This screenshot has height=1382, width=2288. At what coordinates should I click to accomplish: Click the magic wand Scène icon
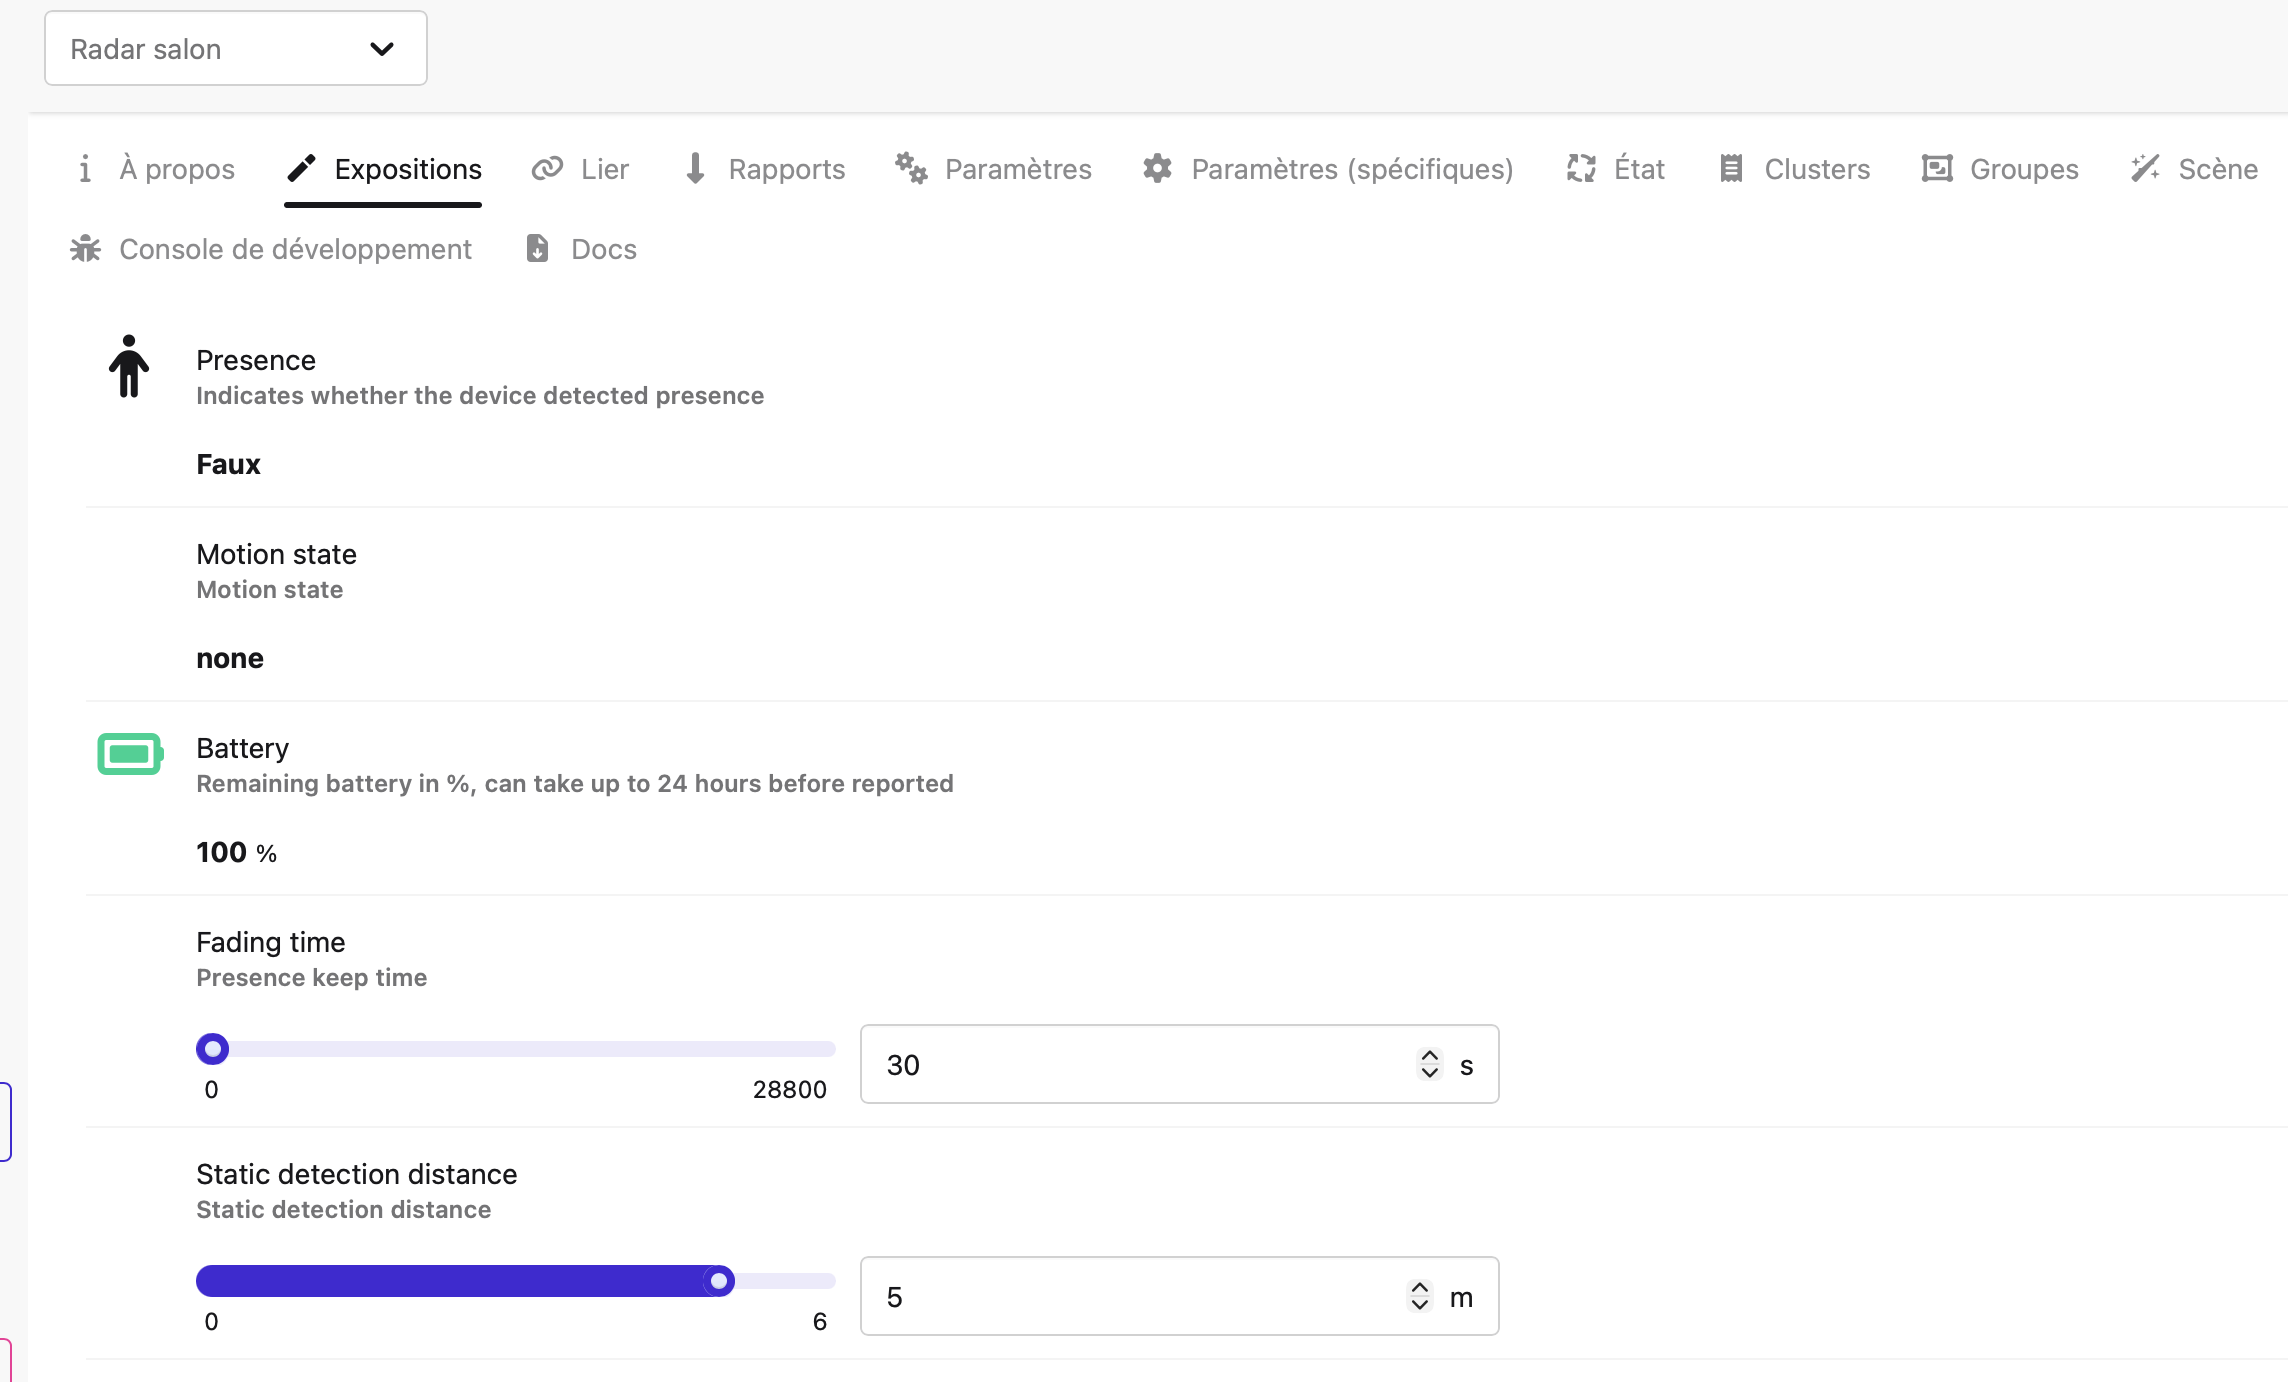click(x=2145, y=169)
